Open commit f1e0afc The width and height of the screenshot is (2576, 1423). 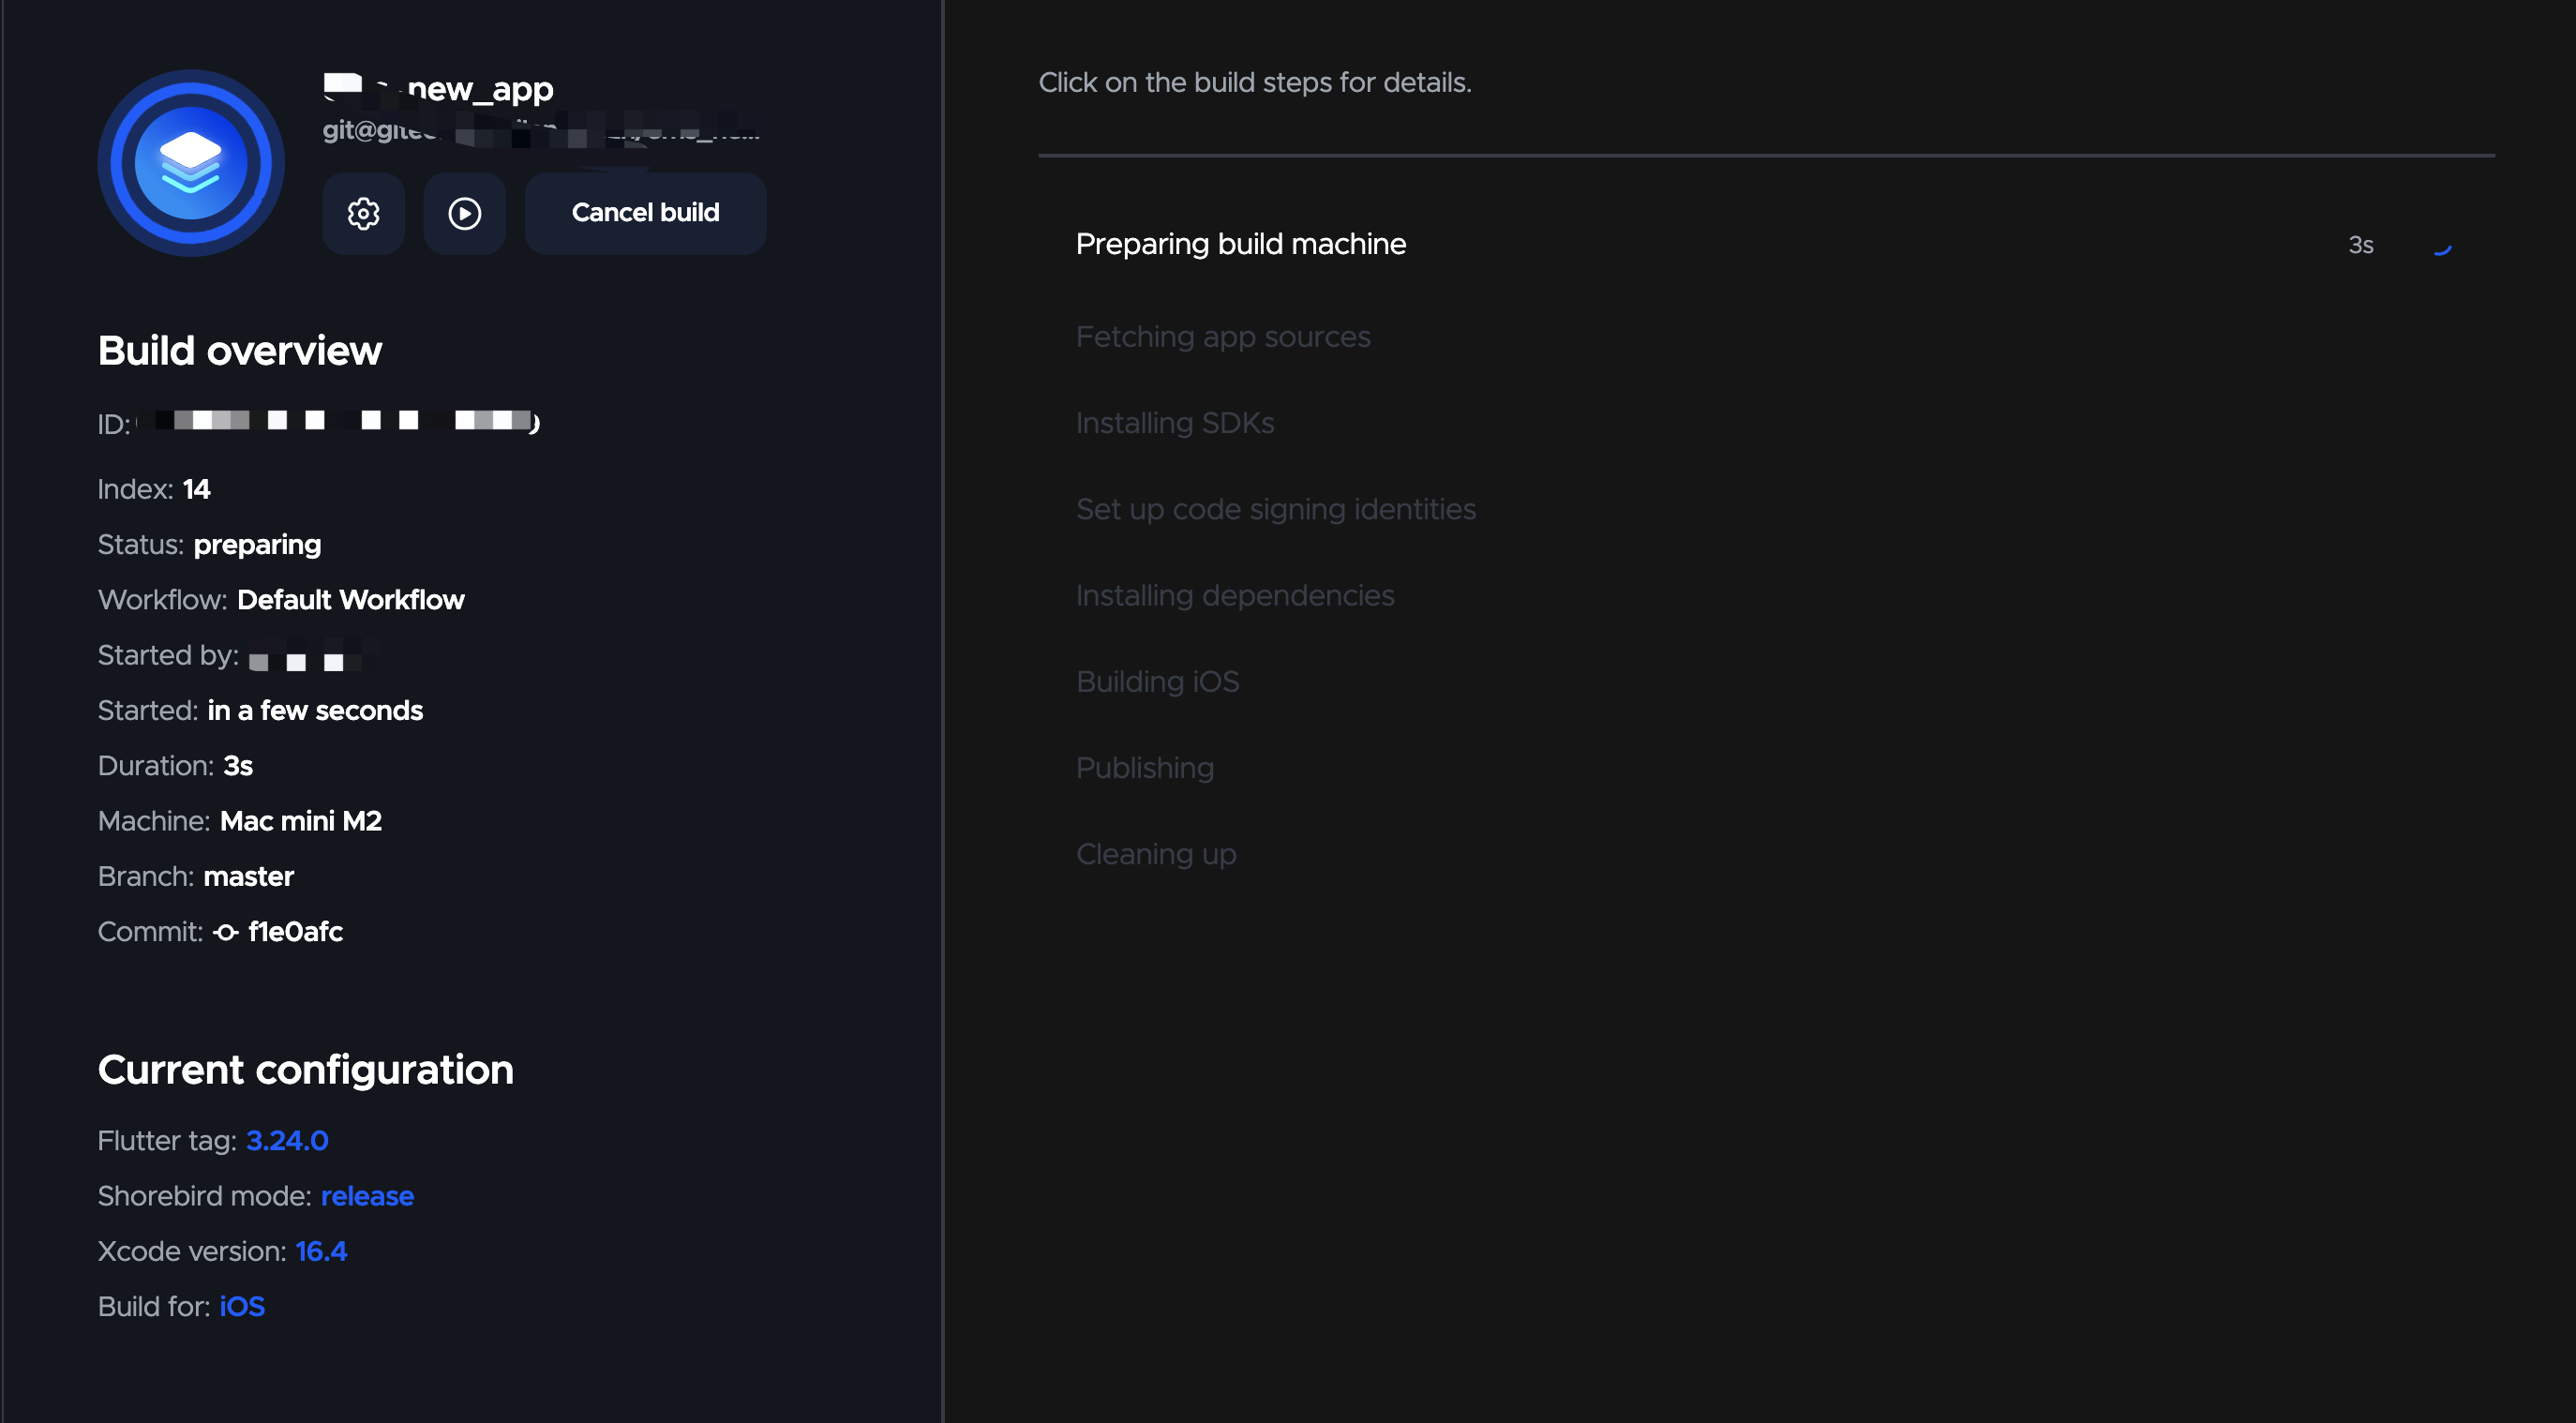click(295, 932)
